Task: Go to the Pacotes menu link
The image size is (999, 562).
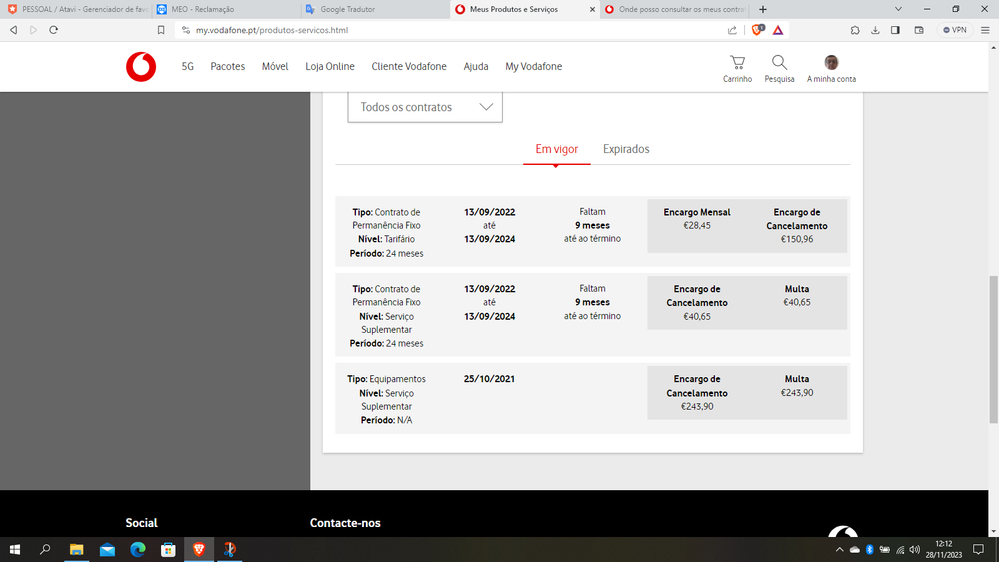Action: pyautogui.click(x=227, y=67)
